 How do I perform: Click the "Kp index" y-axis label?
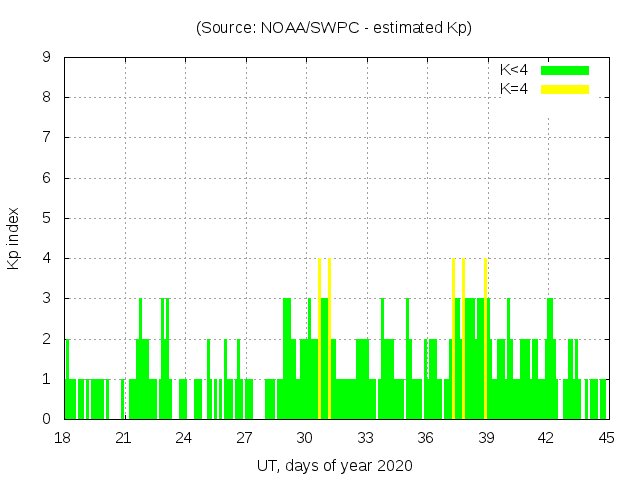tap(14, 239)
